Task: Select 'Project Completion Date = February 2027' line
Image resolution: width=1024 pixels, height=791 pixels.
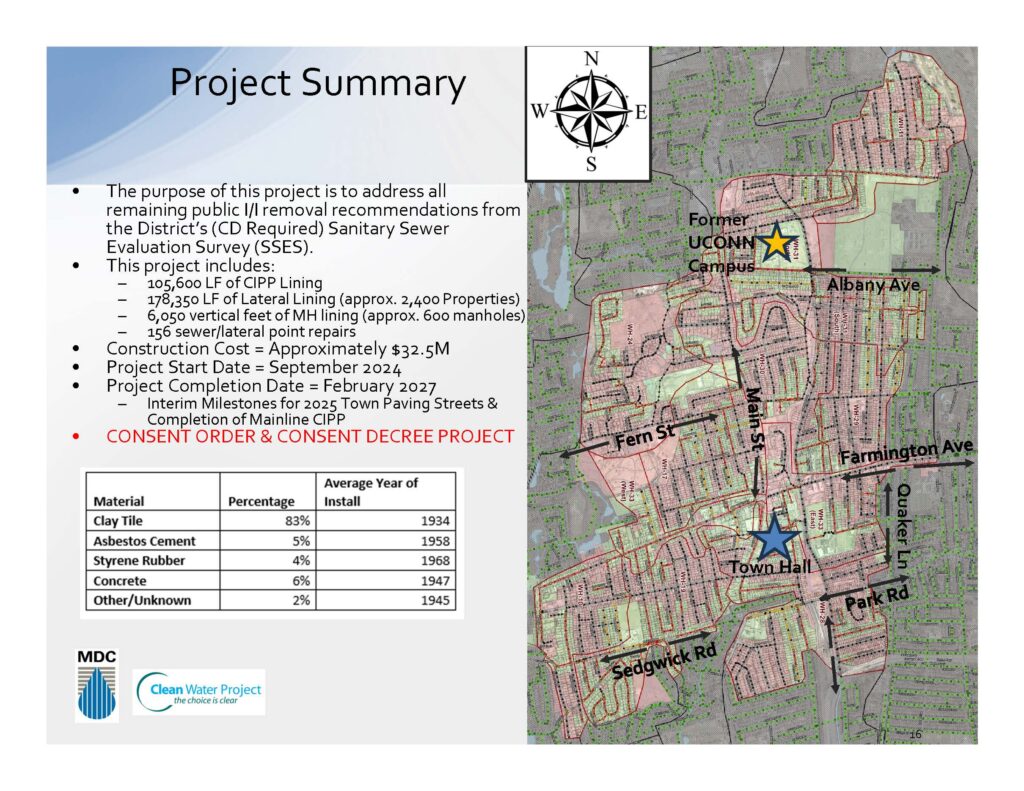Action: (271, 386)
